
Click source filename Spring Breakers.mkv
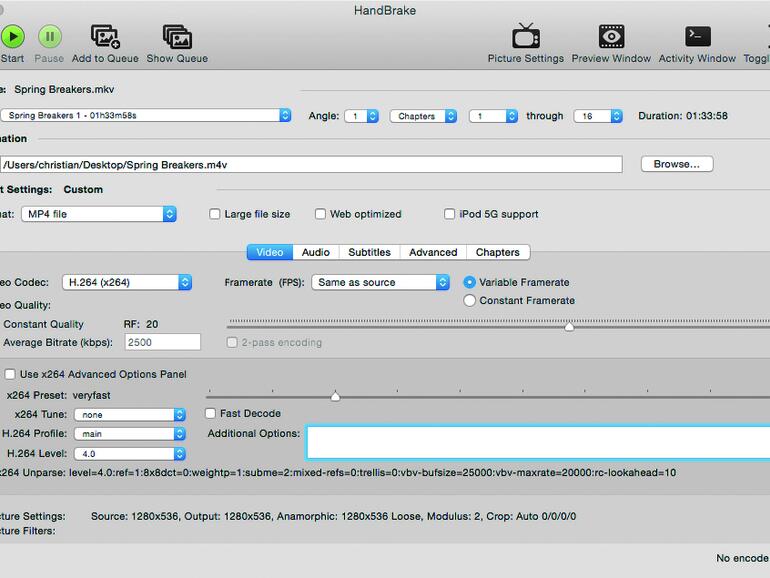(x=64, y=89)
